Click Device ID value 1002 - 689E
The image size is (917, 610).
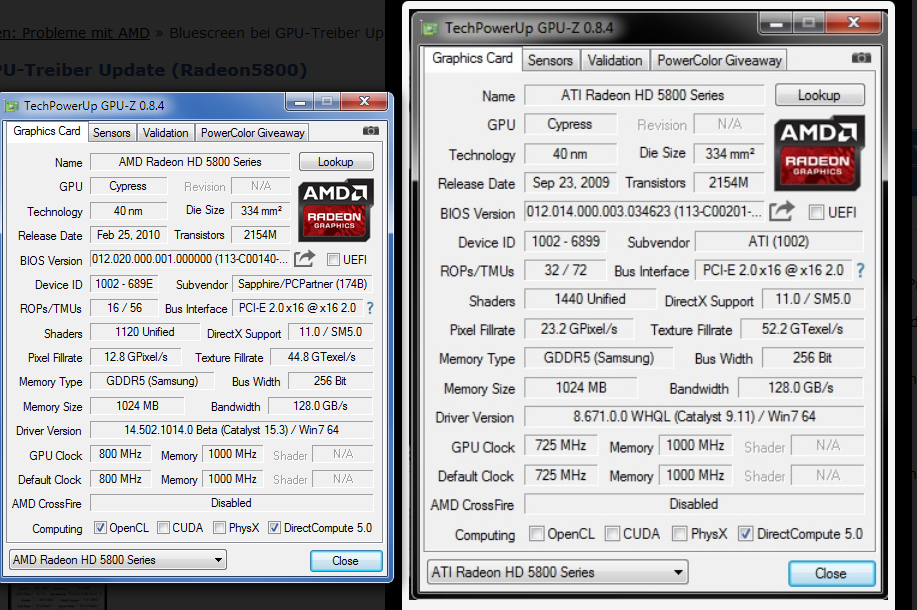tap(124, 284)
